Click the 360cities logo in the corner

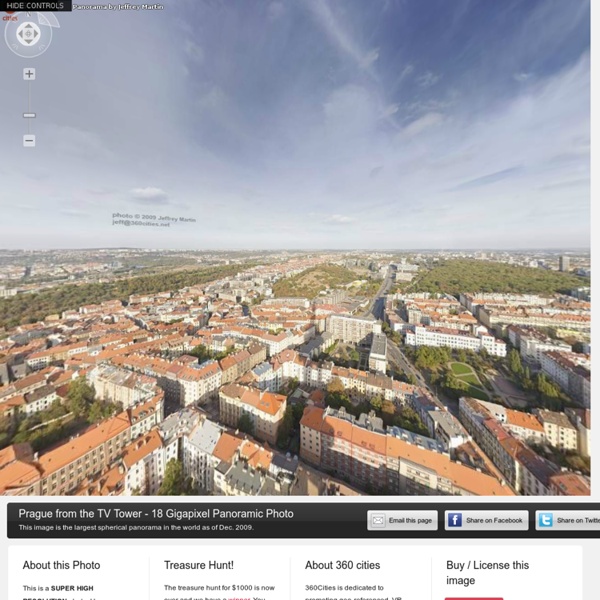point(9,17)
